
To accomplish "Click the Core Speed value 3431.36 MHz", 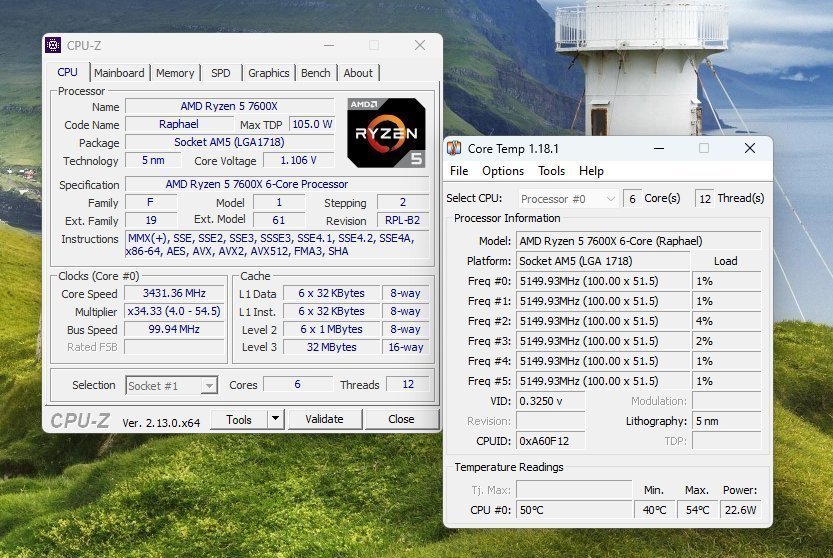I will [x=174, y=293].
